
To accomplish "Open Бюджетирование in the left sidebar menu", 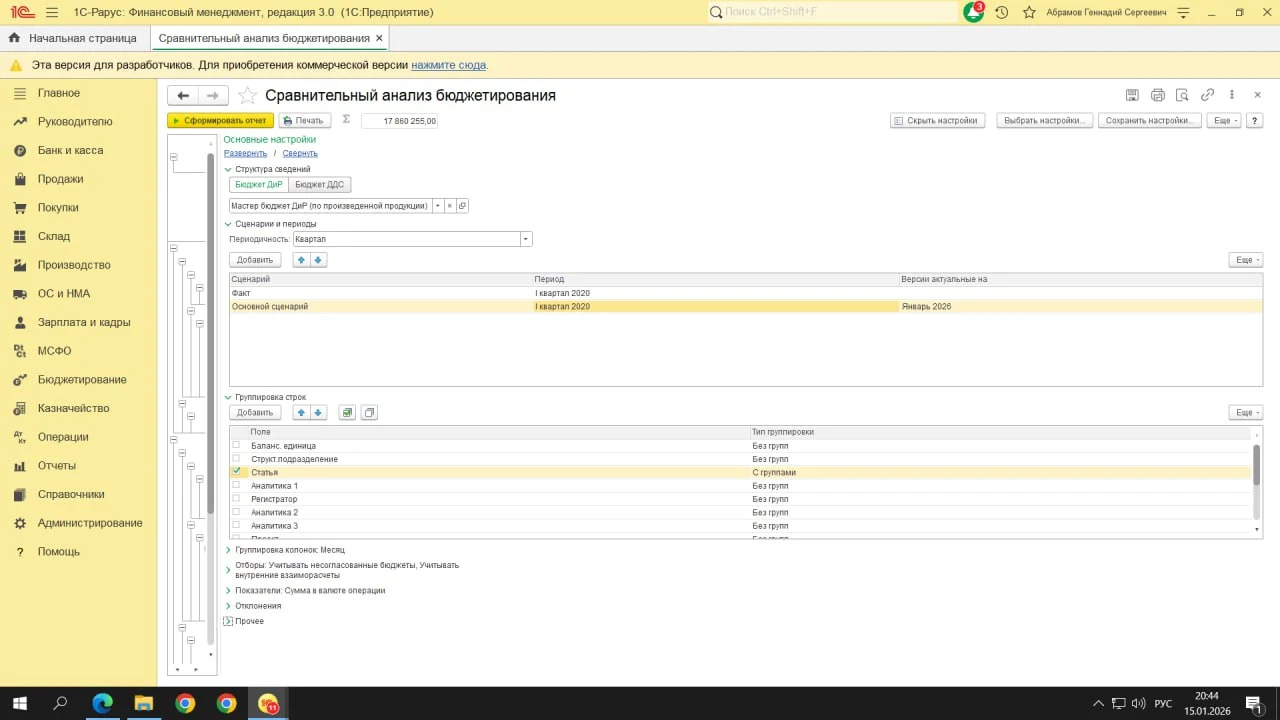I will (x=82, y=380).
